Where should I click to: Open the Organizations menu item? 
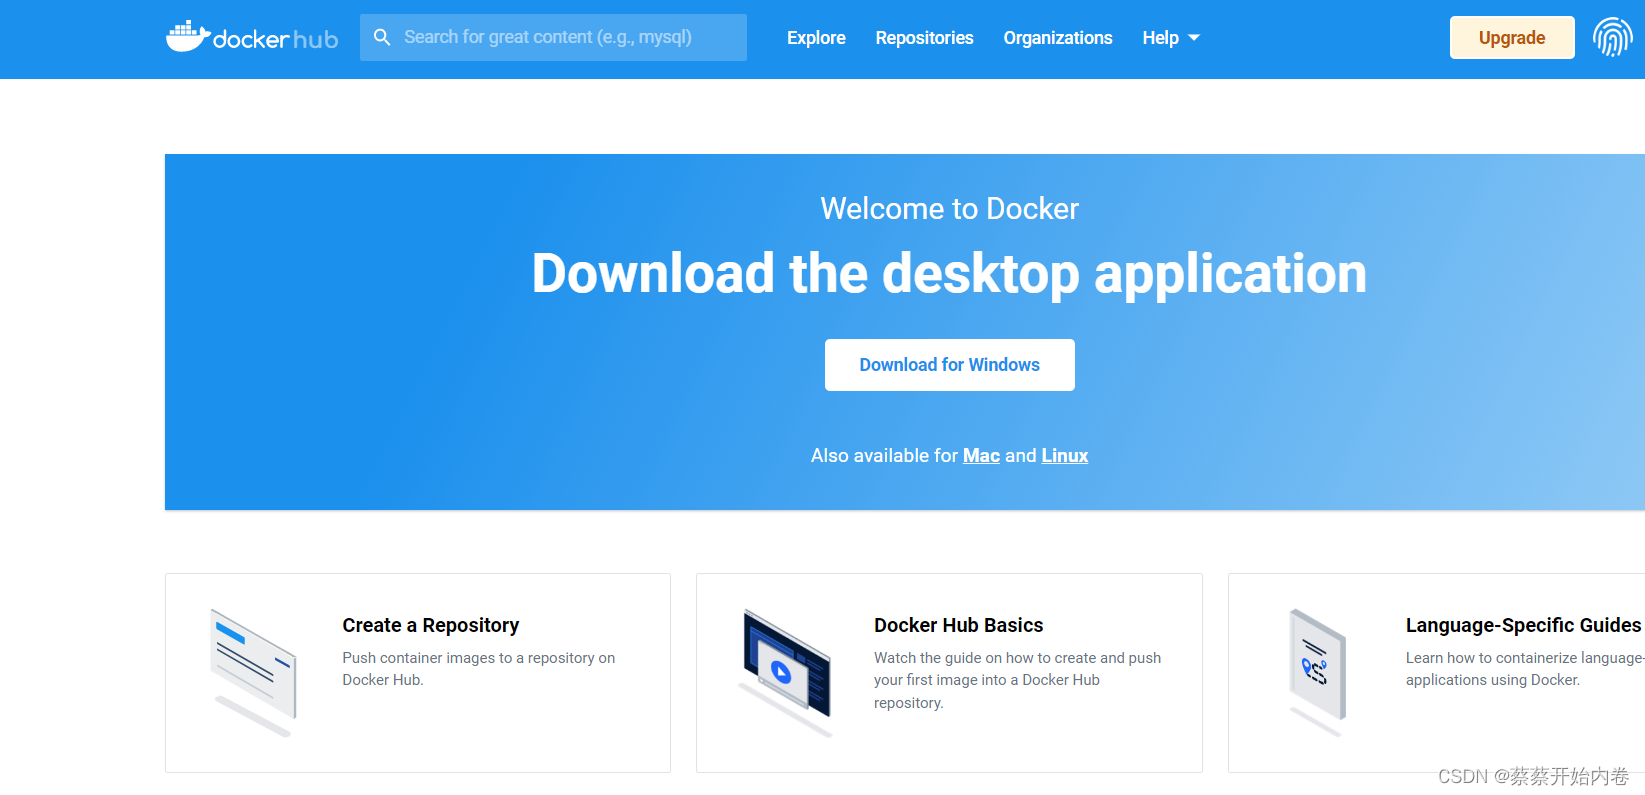point(1058,38)
